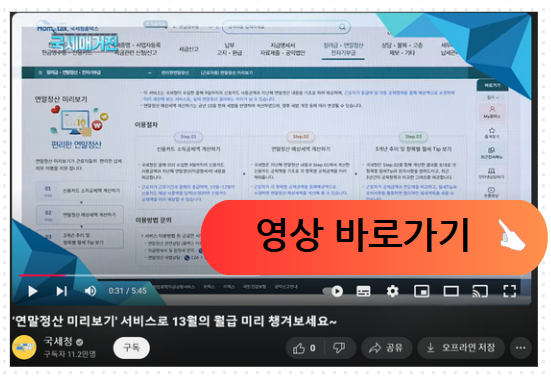Open the 국세청 channel name

58,341
